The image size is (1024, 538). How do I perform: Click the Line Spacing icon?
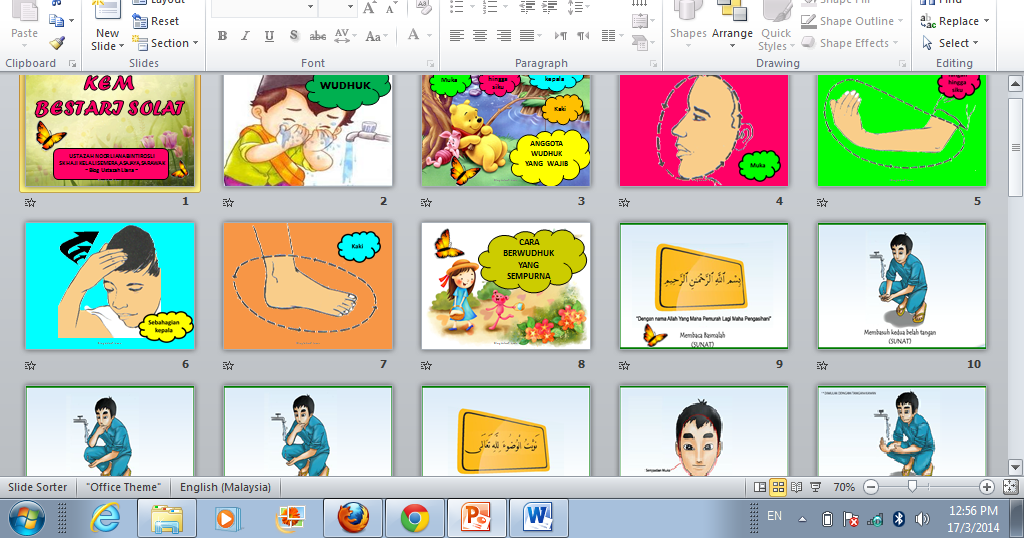[x=577, y=8]
